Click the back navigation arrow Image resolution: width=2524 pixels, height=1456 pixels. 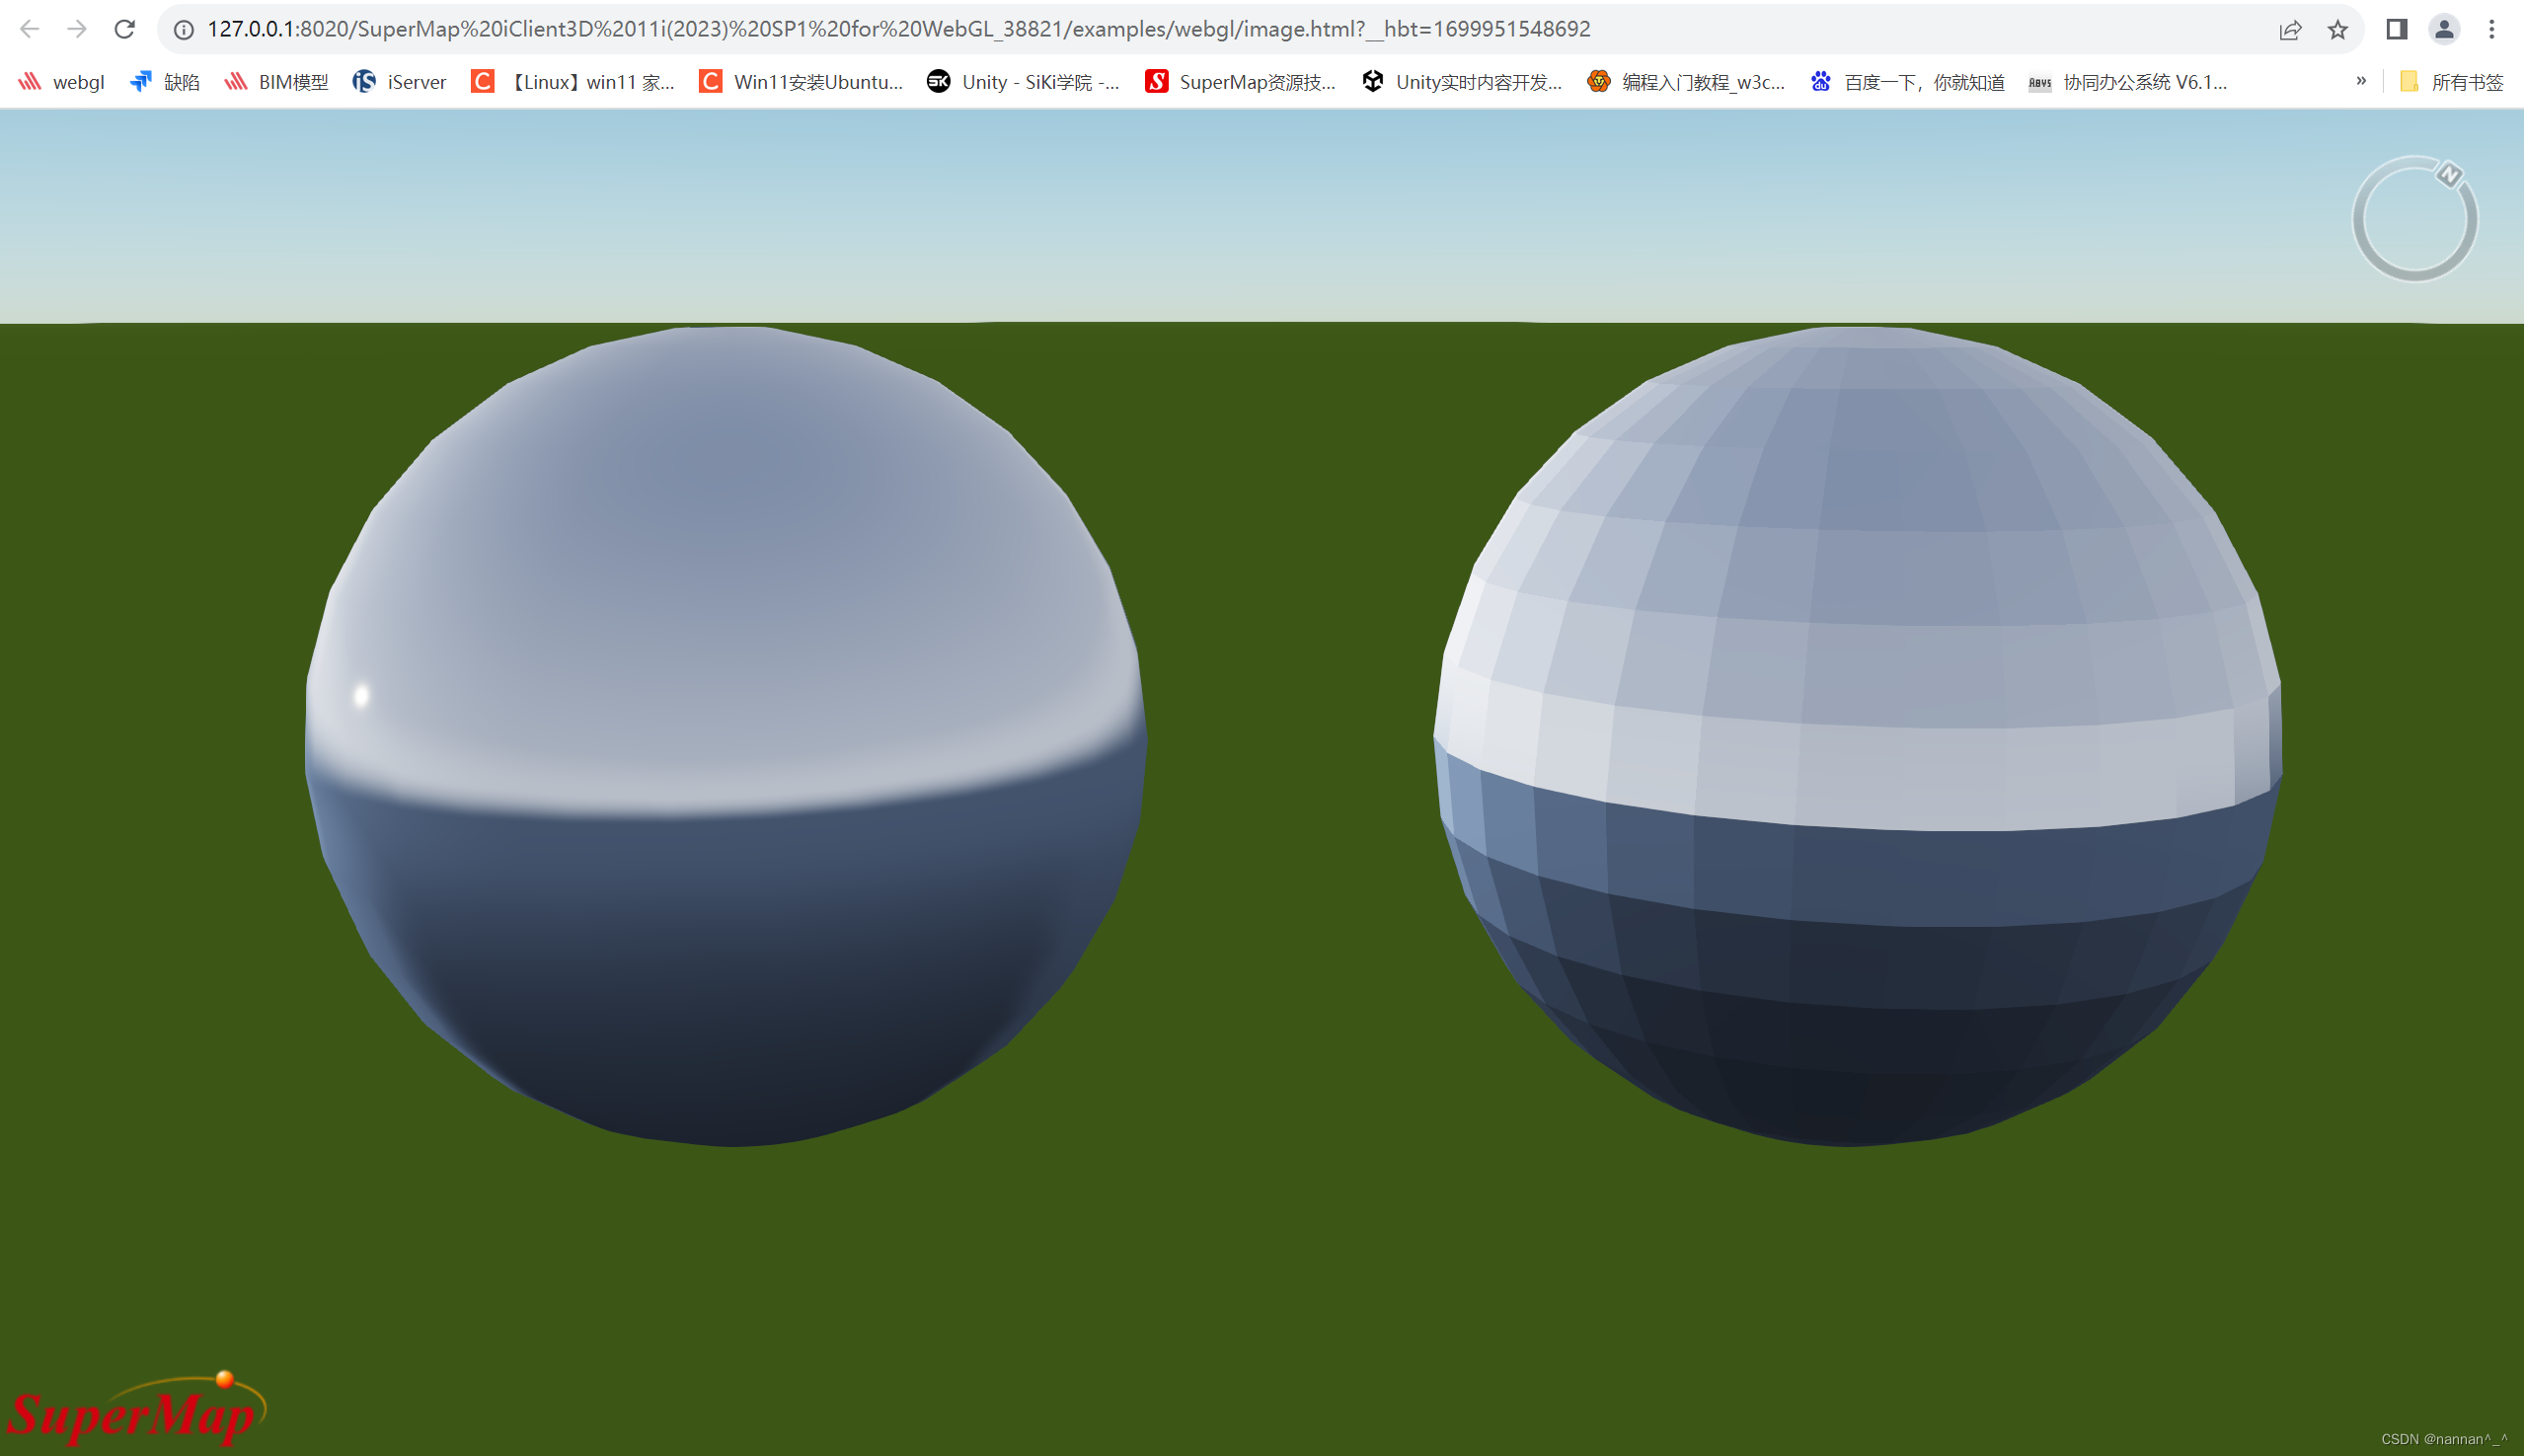point(30,29)
